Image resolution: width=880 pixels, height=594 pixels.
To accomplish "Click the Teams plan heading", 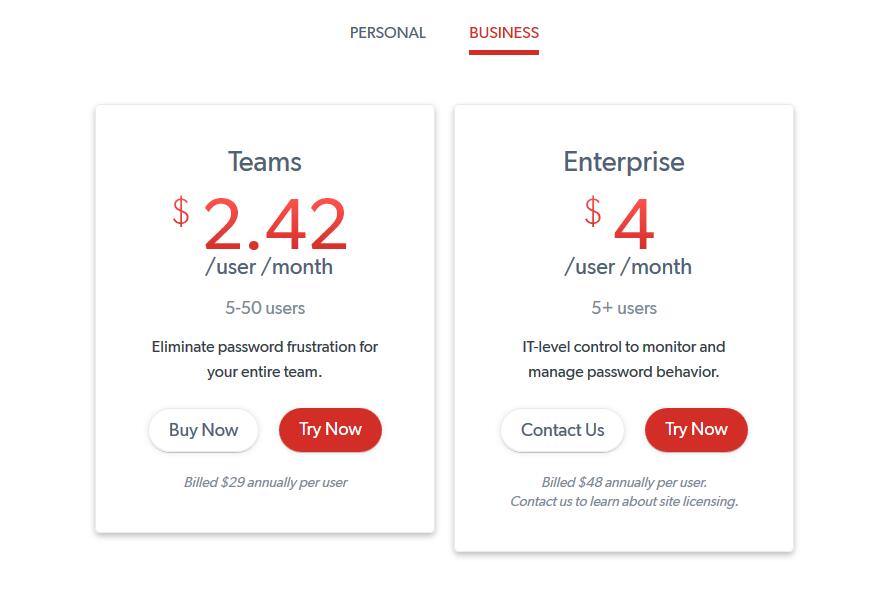I will [265, 162].
